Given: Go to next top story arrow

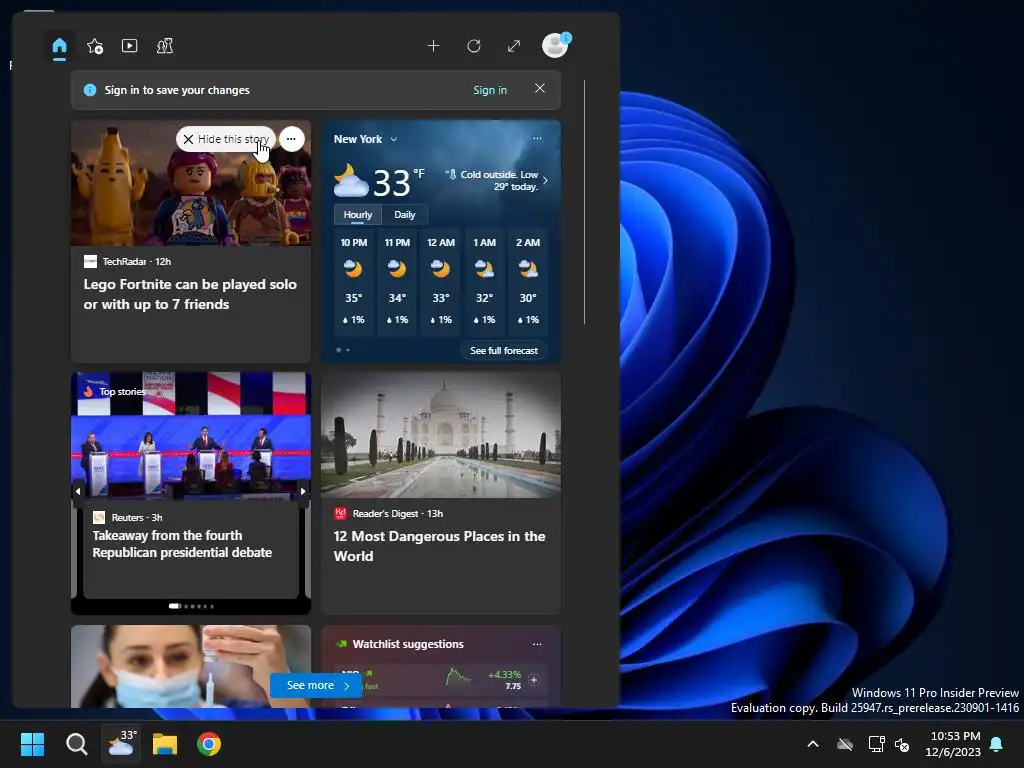Looking at the screenshot, I should pos(303,491).
